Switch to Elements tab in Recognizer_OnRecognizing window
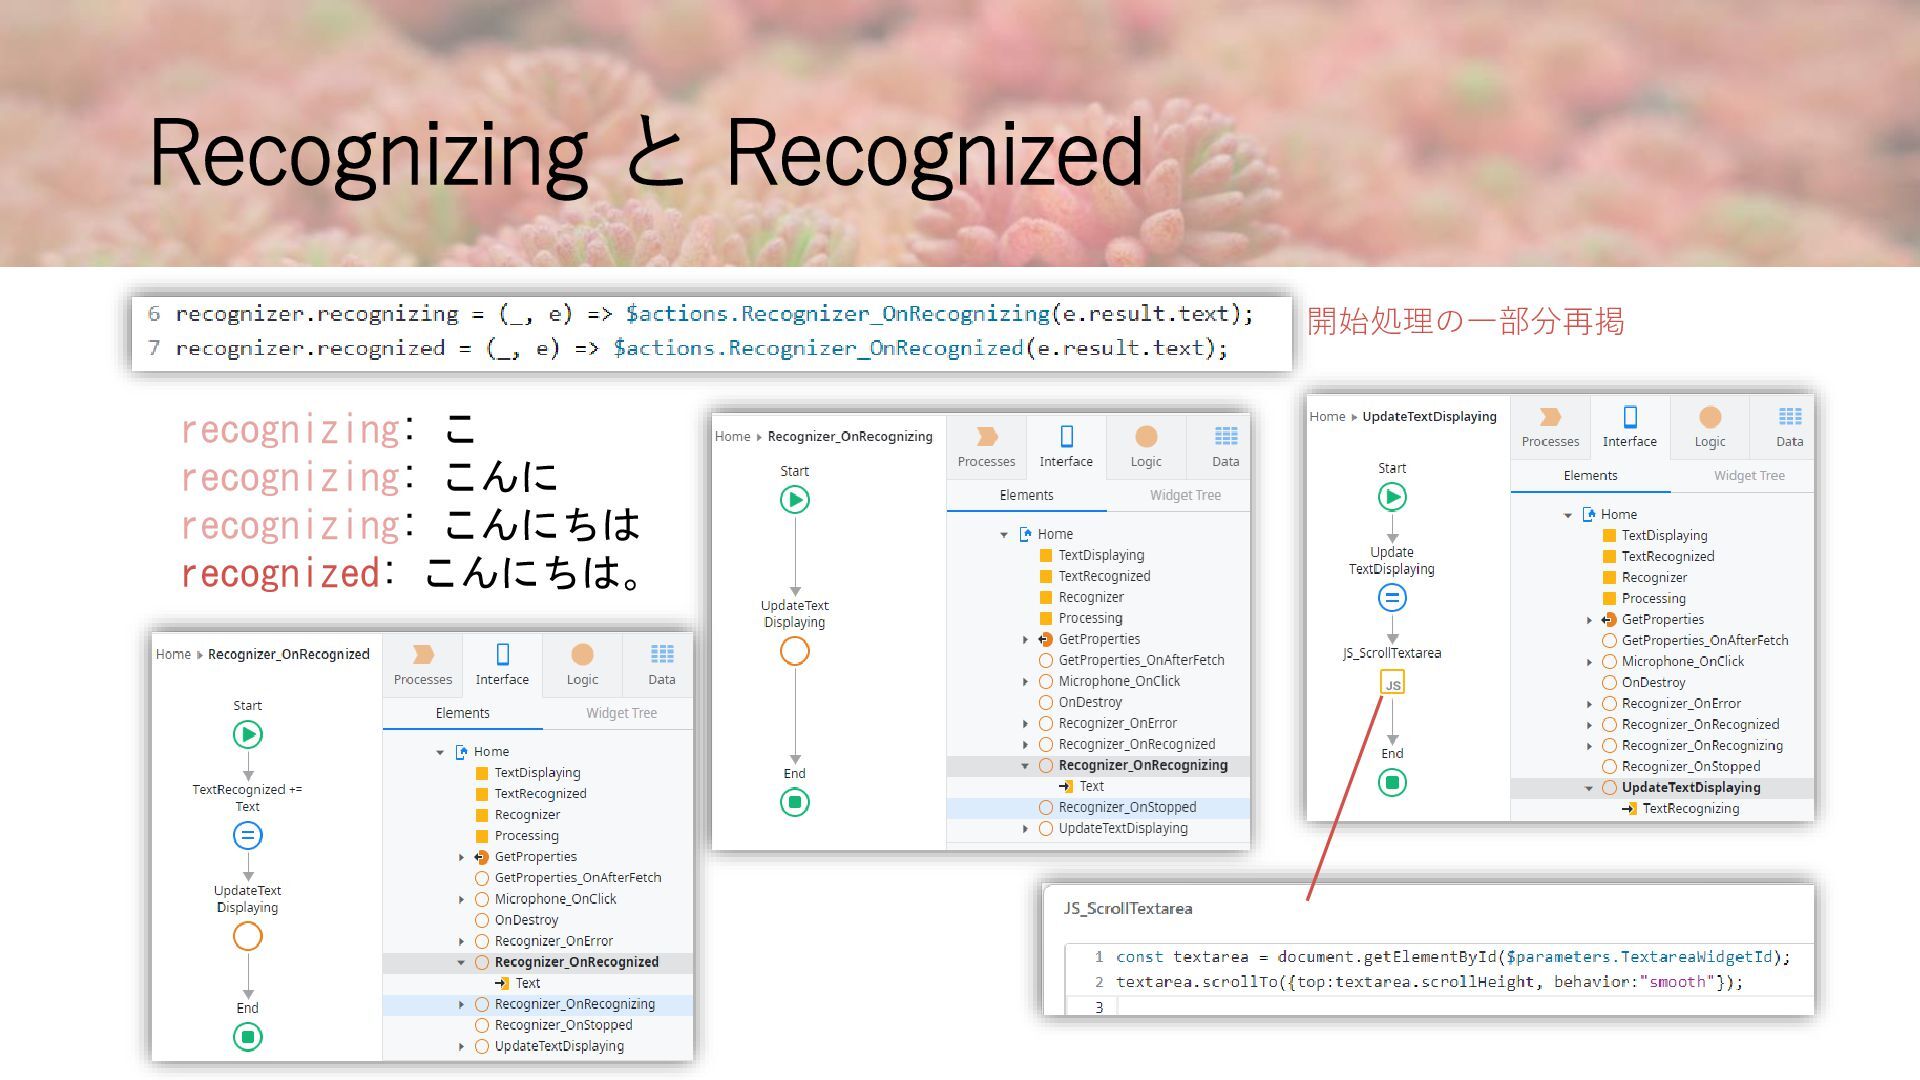 point(1026,495)
